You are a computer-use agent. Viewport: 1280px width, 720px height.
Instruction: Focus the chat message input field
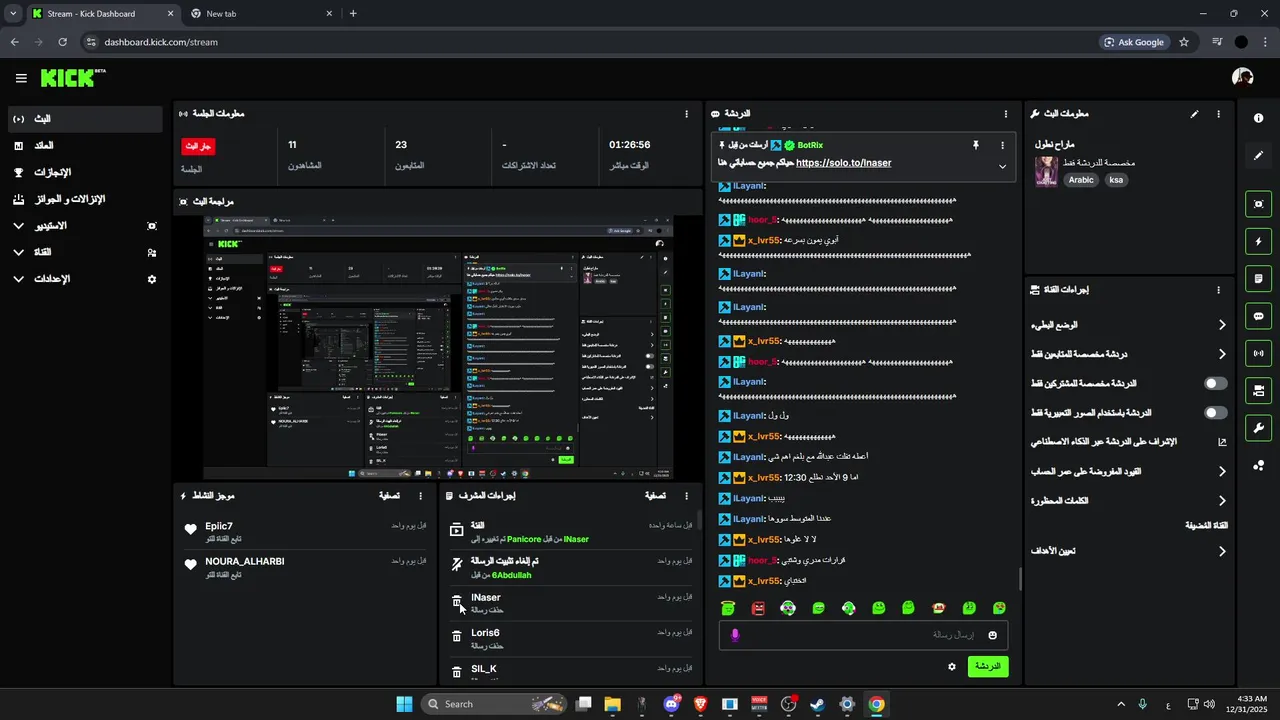tap(863, 635)
